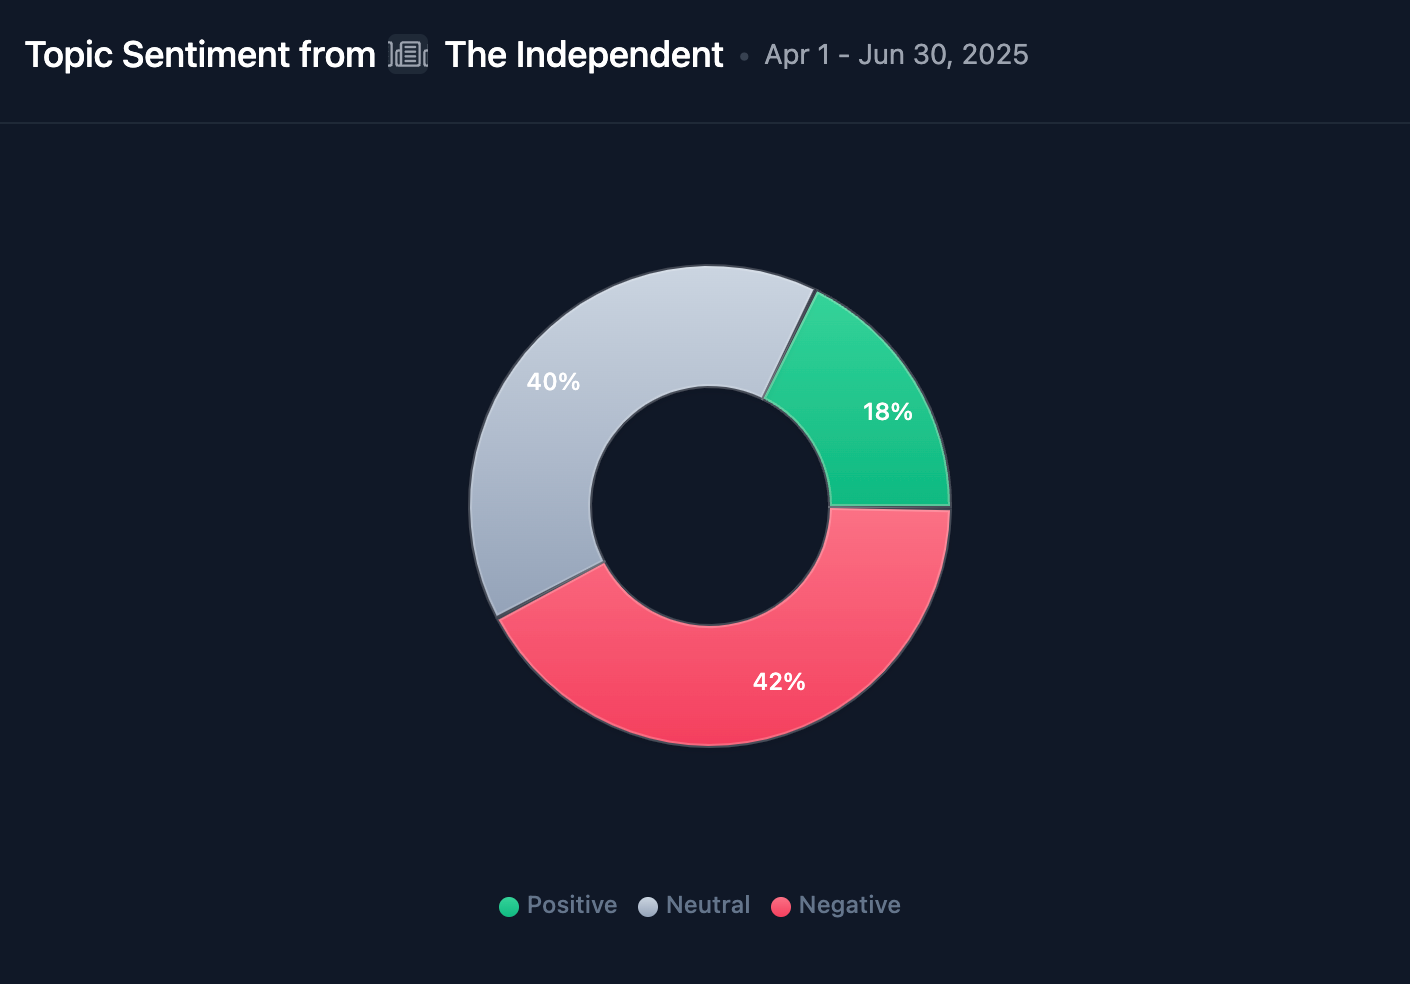Click the green Positive legend dot

[x=509, y=906]
